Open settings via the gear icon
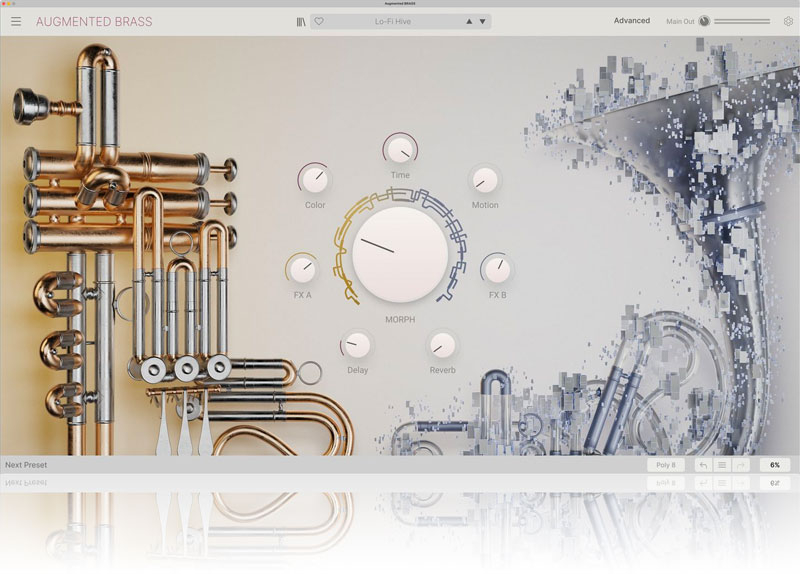The image size is (800, 574). coord(788,21)
